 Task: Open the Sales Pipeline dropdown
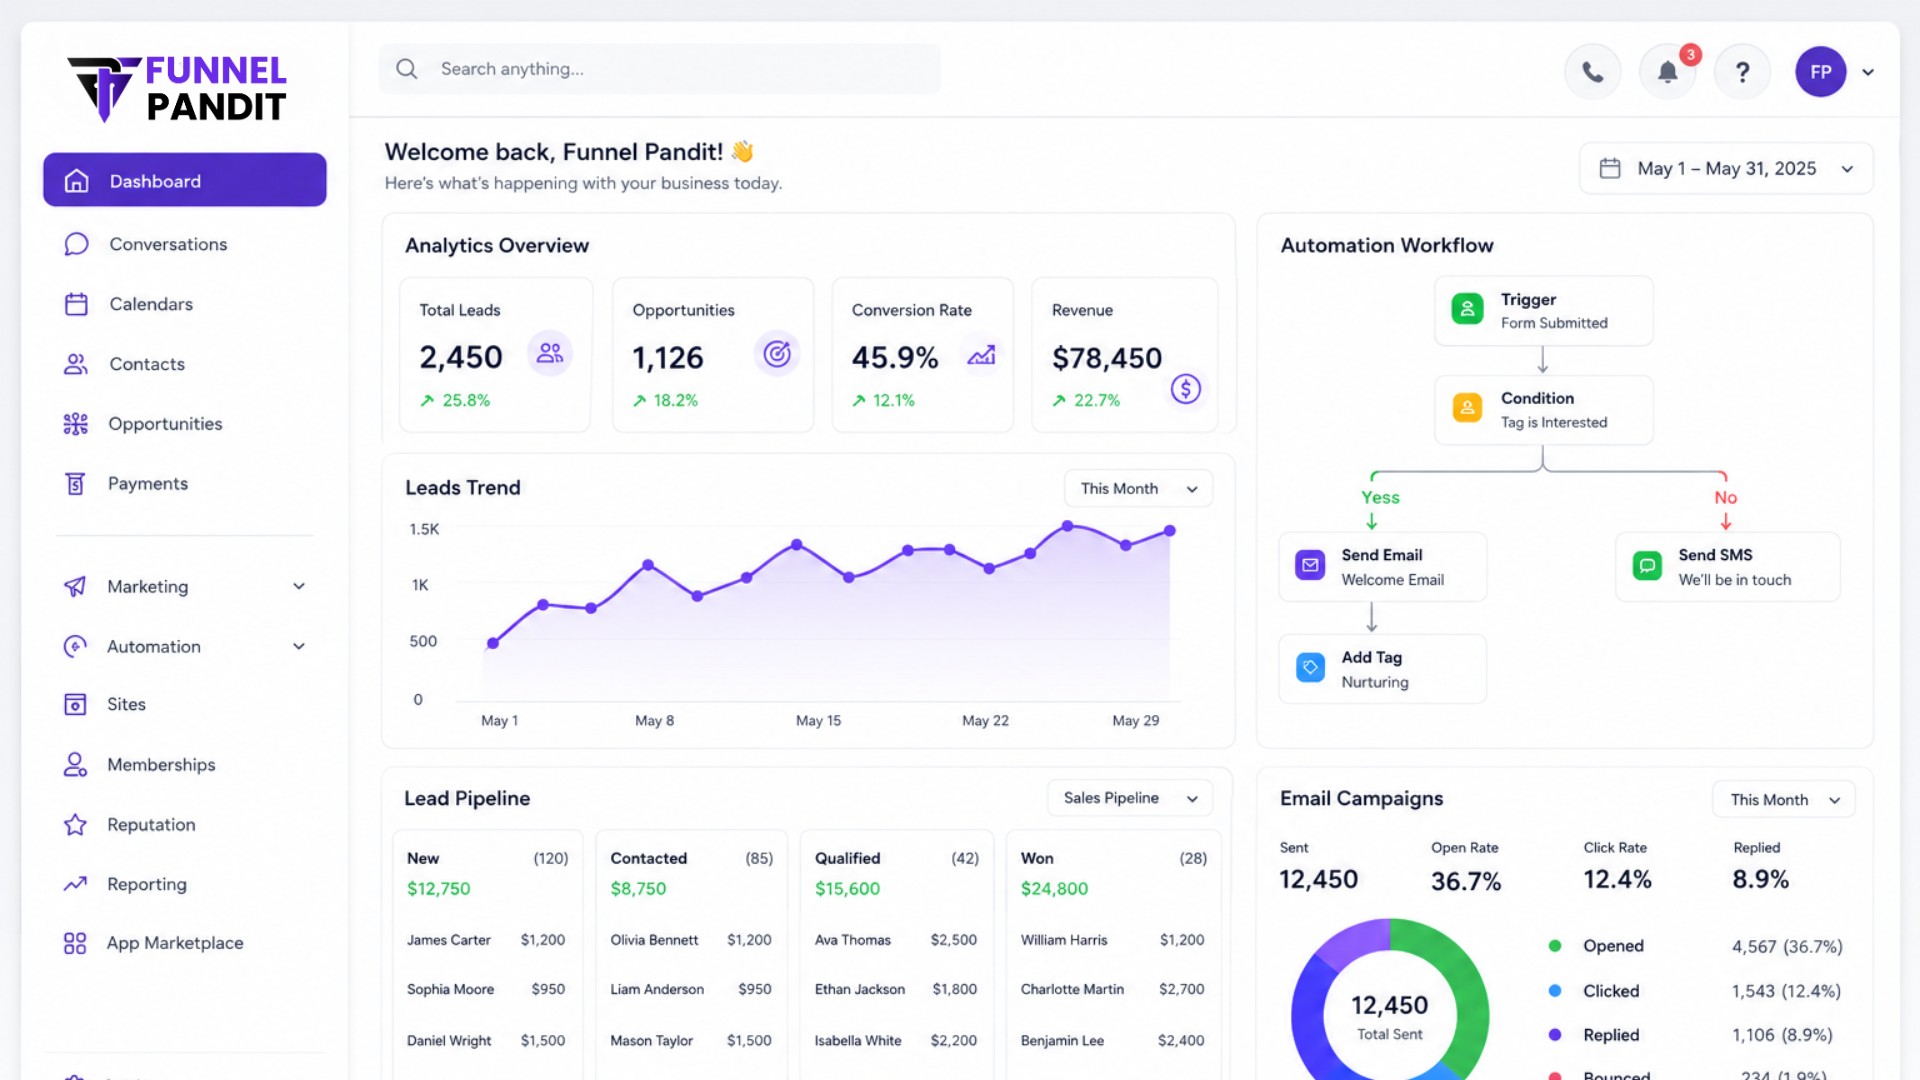click(x=1130, y=798)
